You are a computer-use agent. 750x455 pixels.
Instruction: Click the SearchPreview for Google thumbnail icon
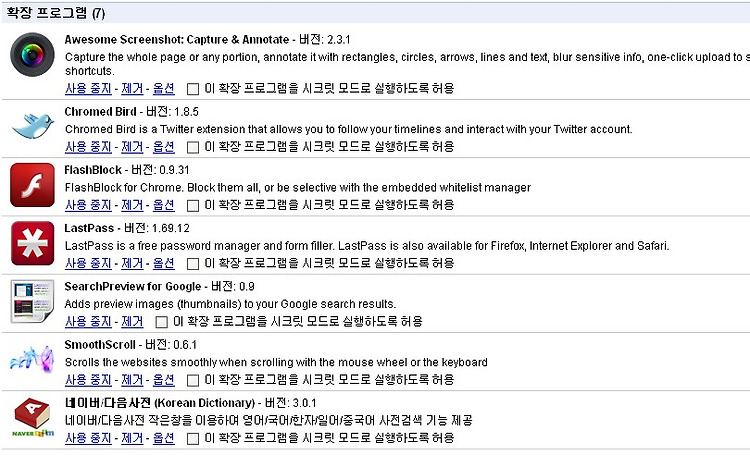coord(33,301)
